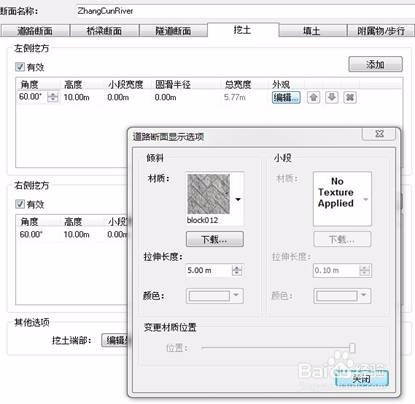The height and width of the screenshot is (404, 415).
Task: Click the 位置 slider handle
Action: point(352,348)
